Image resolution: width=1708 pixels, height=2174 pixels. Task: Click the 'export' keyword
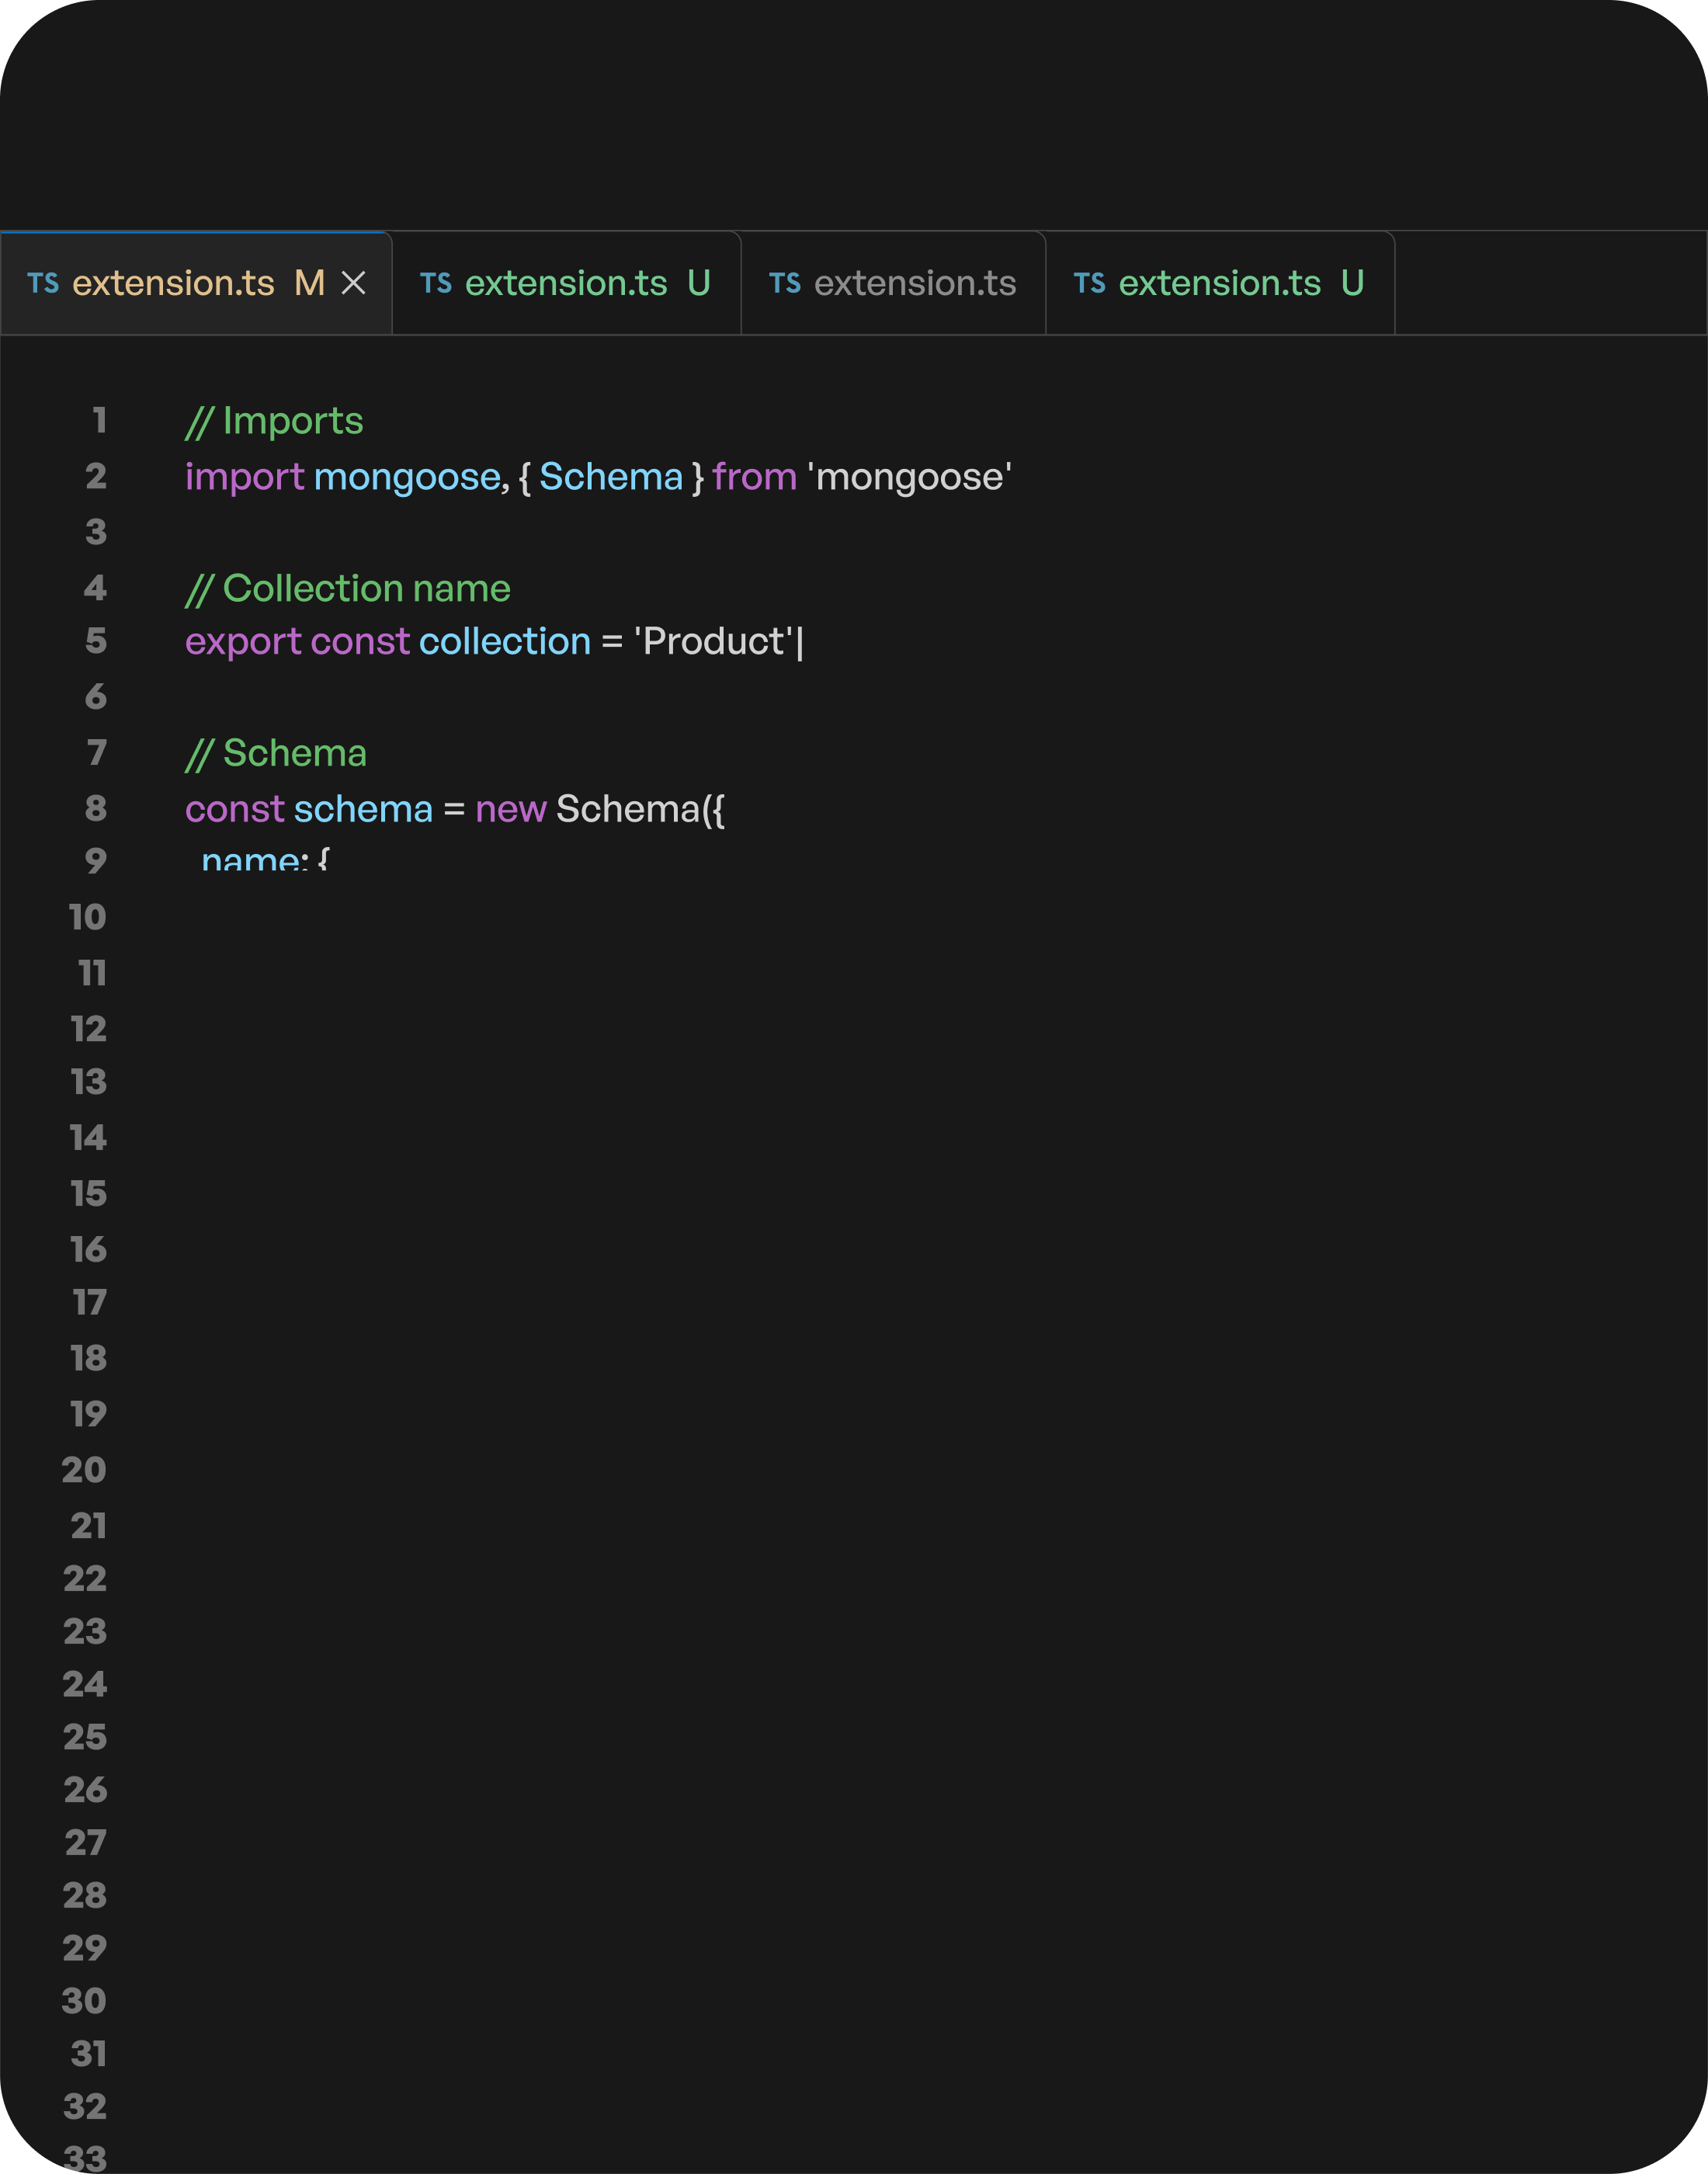click(x=243, y=641)
